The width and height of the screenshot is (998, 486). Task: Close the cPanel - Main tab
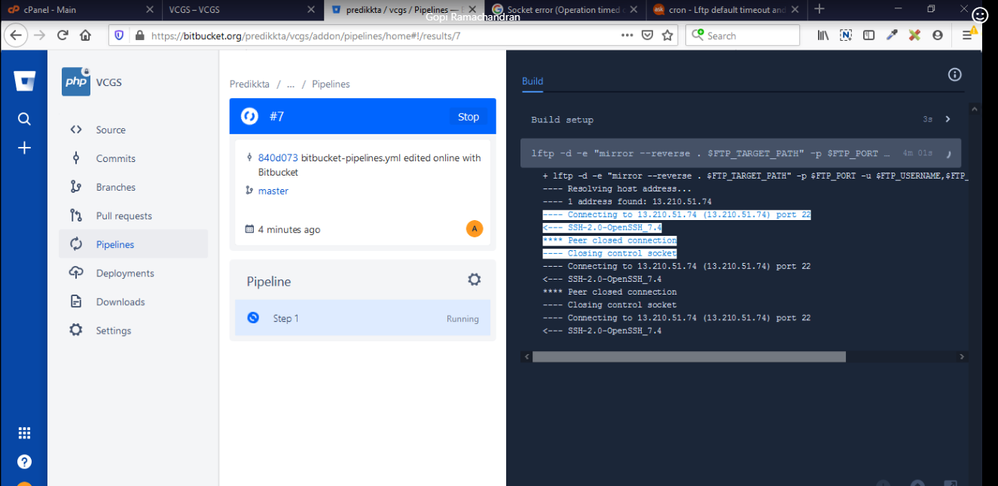(x=150, y=9)
